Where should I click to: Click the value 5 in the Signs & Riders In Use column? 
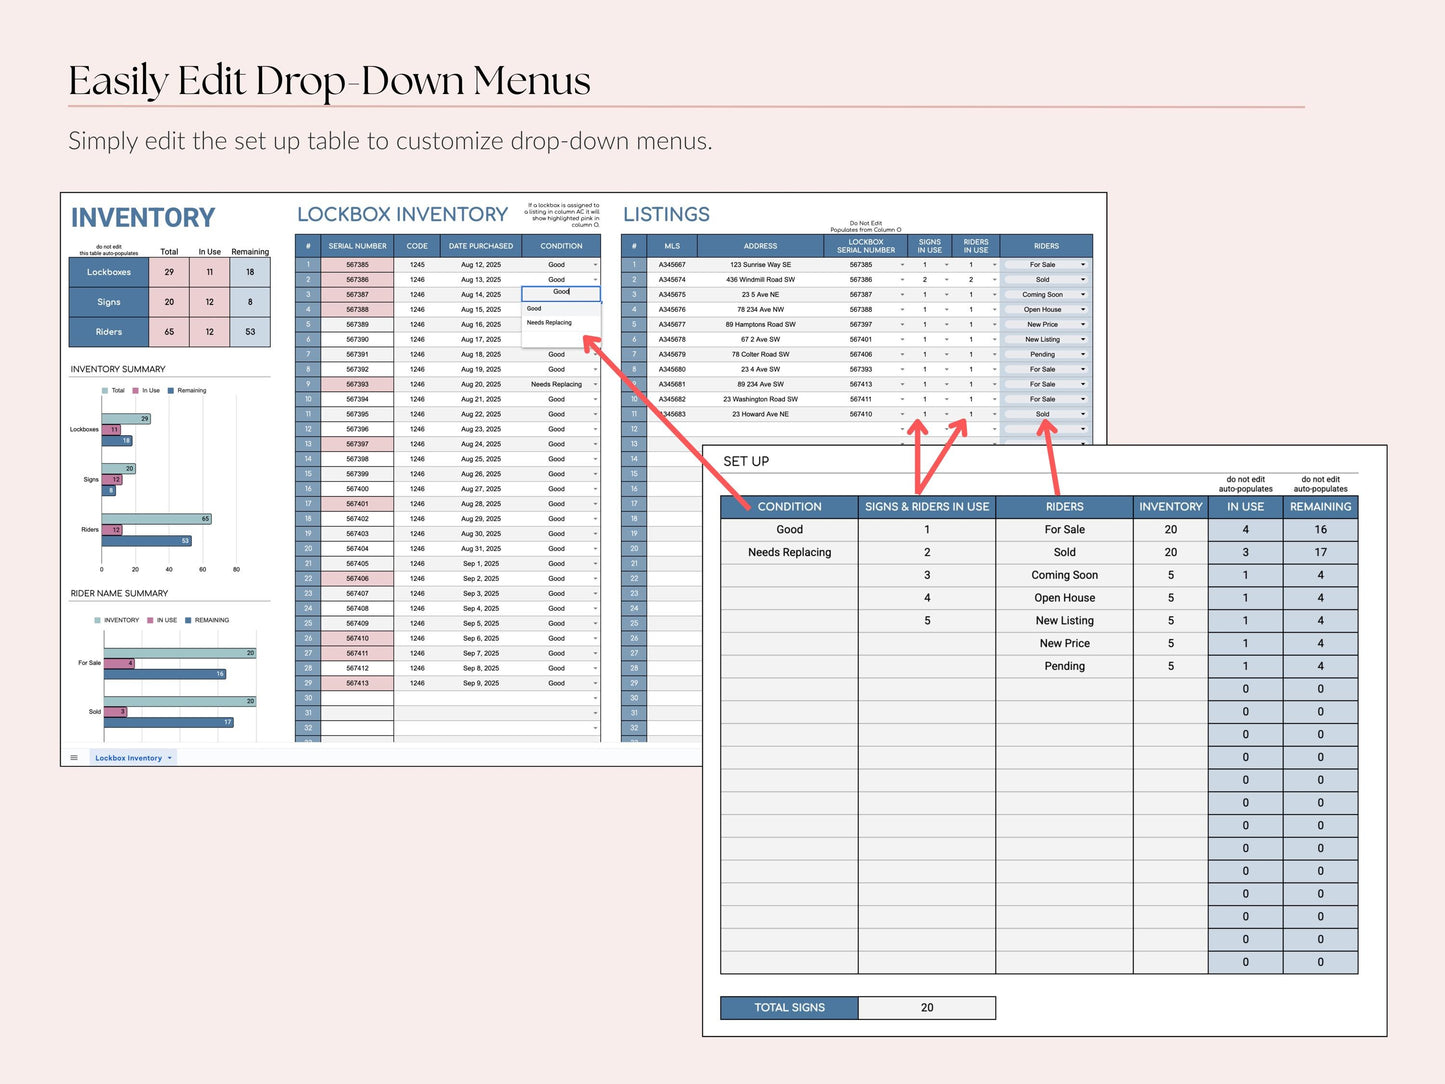tap(927, 621)
